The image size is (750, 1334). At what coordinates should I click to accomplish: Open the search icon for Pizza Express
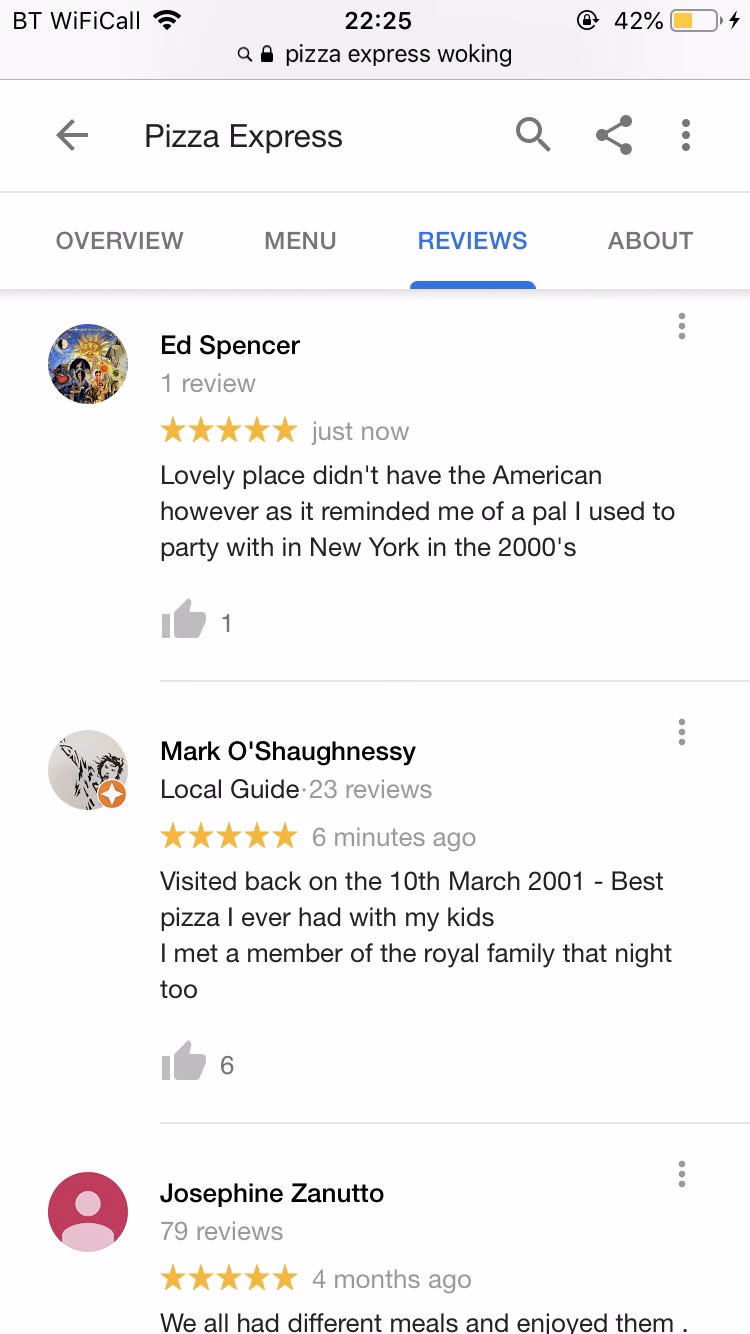tap(533, 135)
